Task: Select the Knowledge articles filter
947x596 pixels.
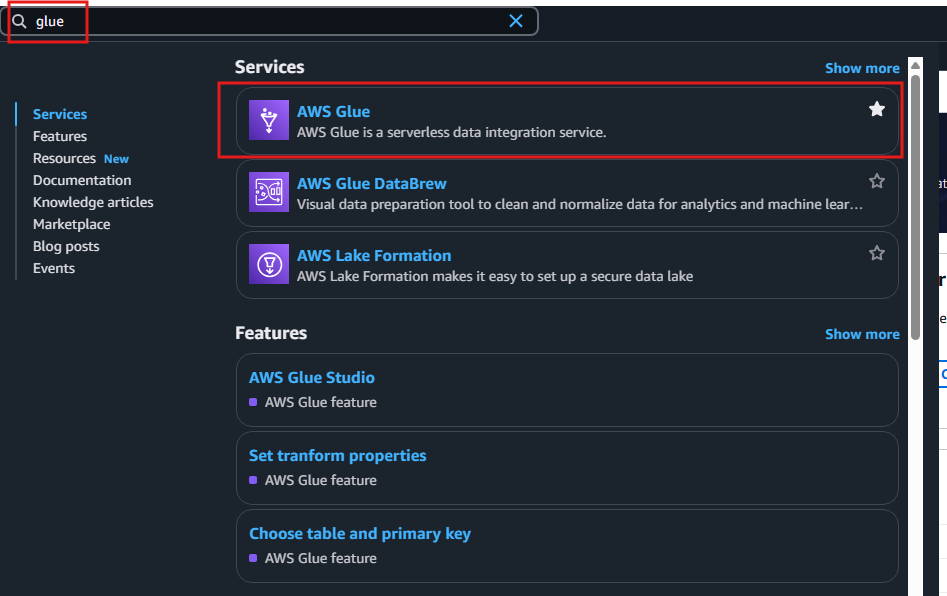Action: point(93,202)
